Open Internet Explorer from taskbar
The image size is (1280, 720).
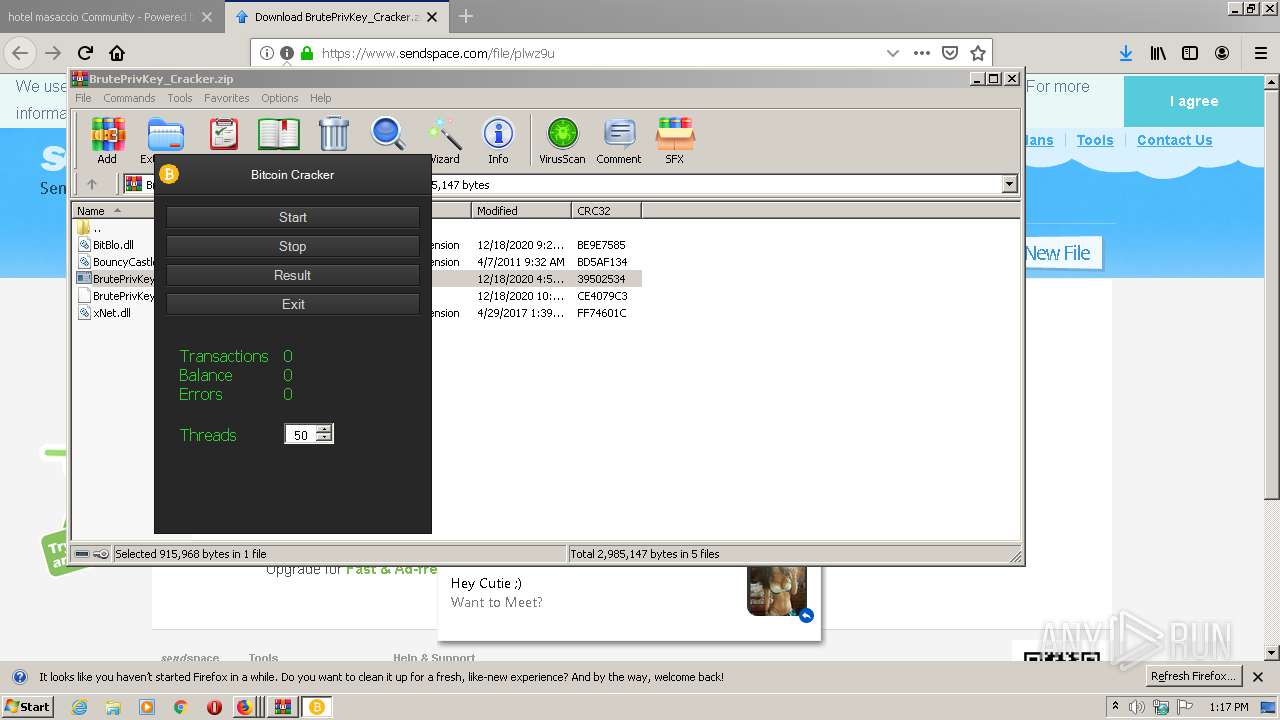[x=80, y=707]
